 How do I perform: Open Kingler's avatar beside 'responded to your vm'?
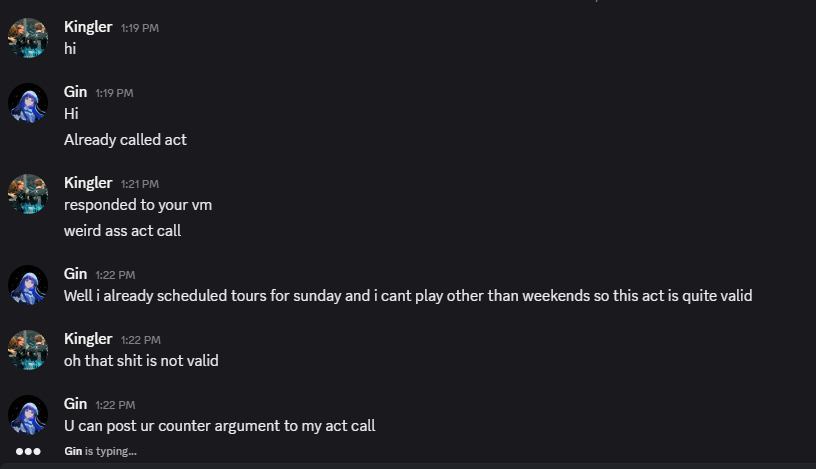pyautogui.click(x=28, y=194)
